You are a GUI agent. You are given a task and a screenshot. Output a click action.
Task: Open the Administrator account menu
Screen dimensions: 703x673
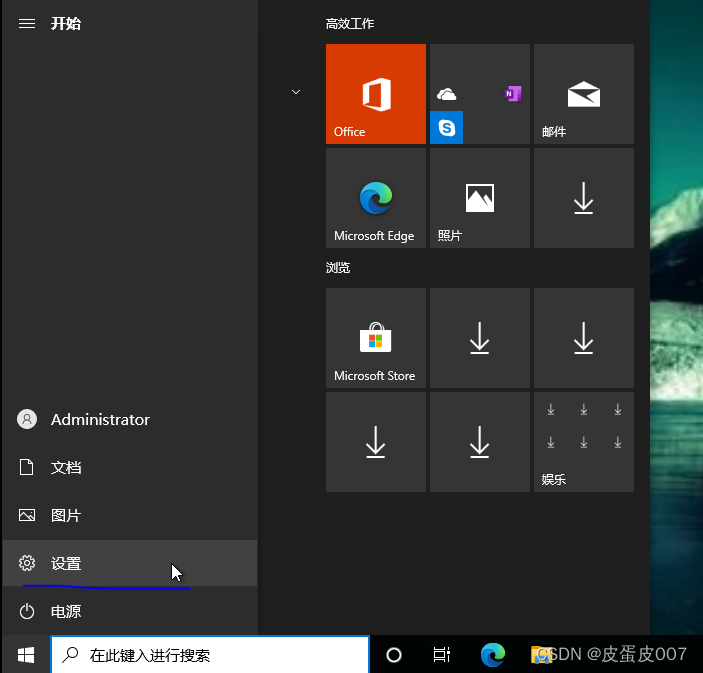point(130,419)
